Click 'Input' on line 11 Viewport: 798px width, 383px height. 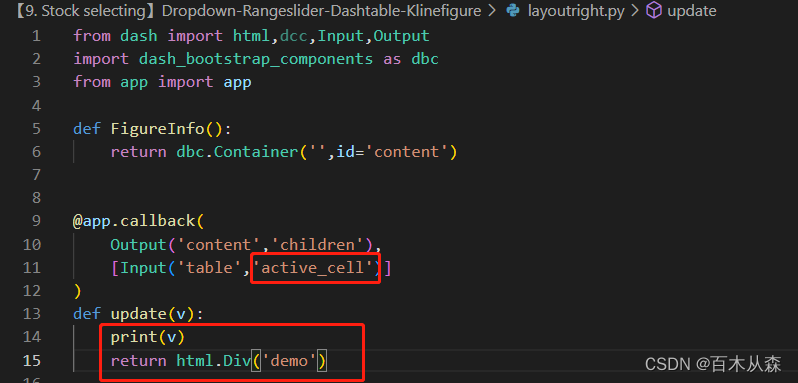click(144, 268)
